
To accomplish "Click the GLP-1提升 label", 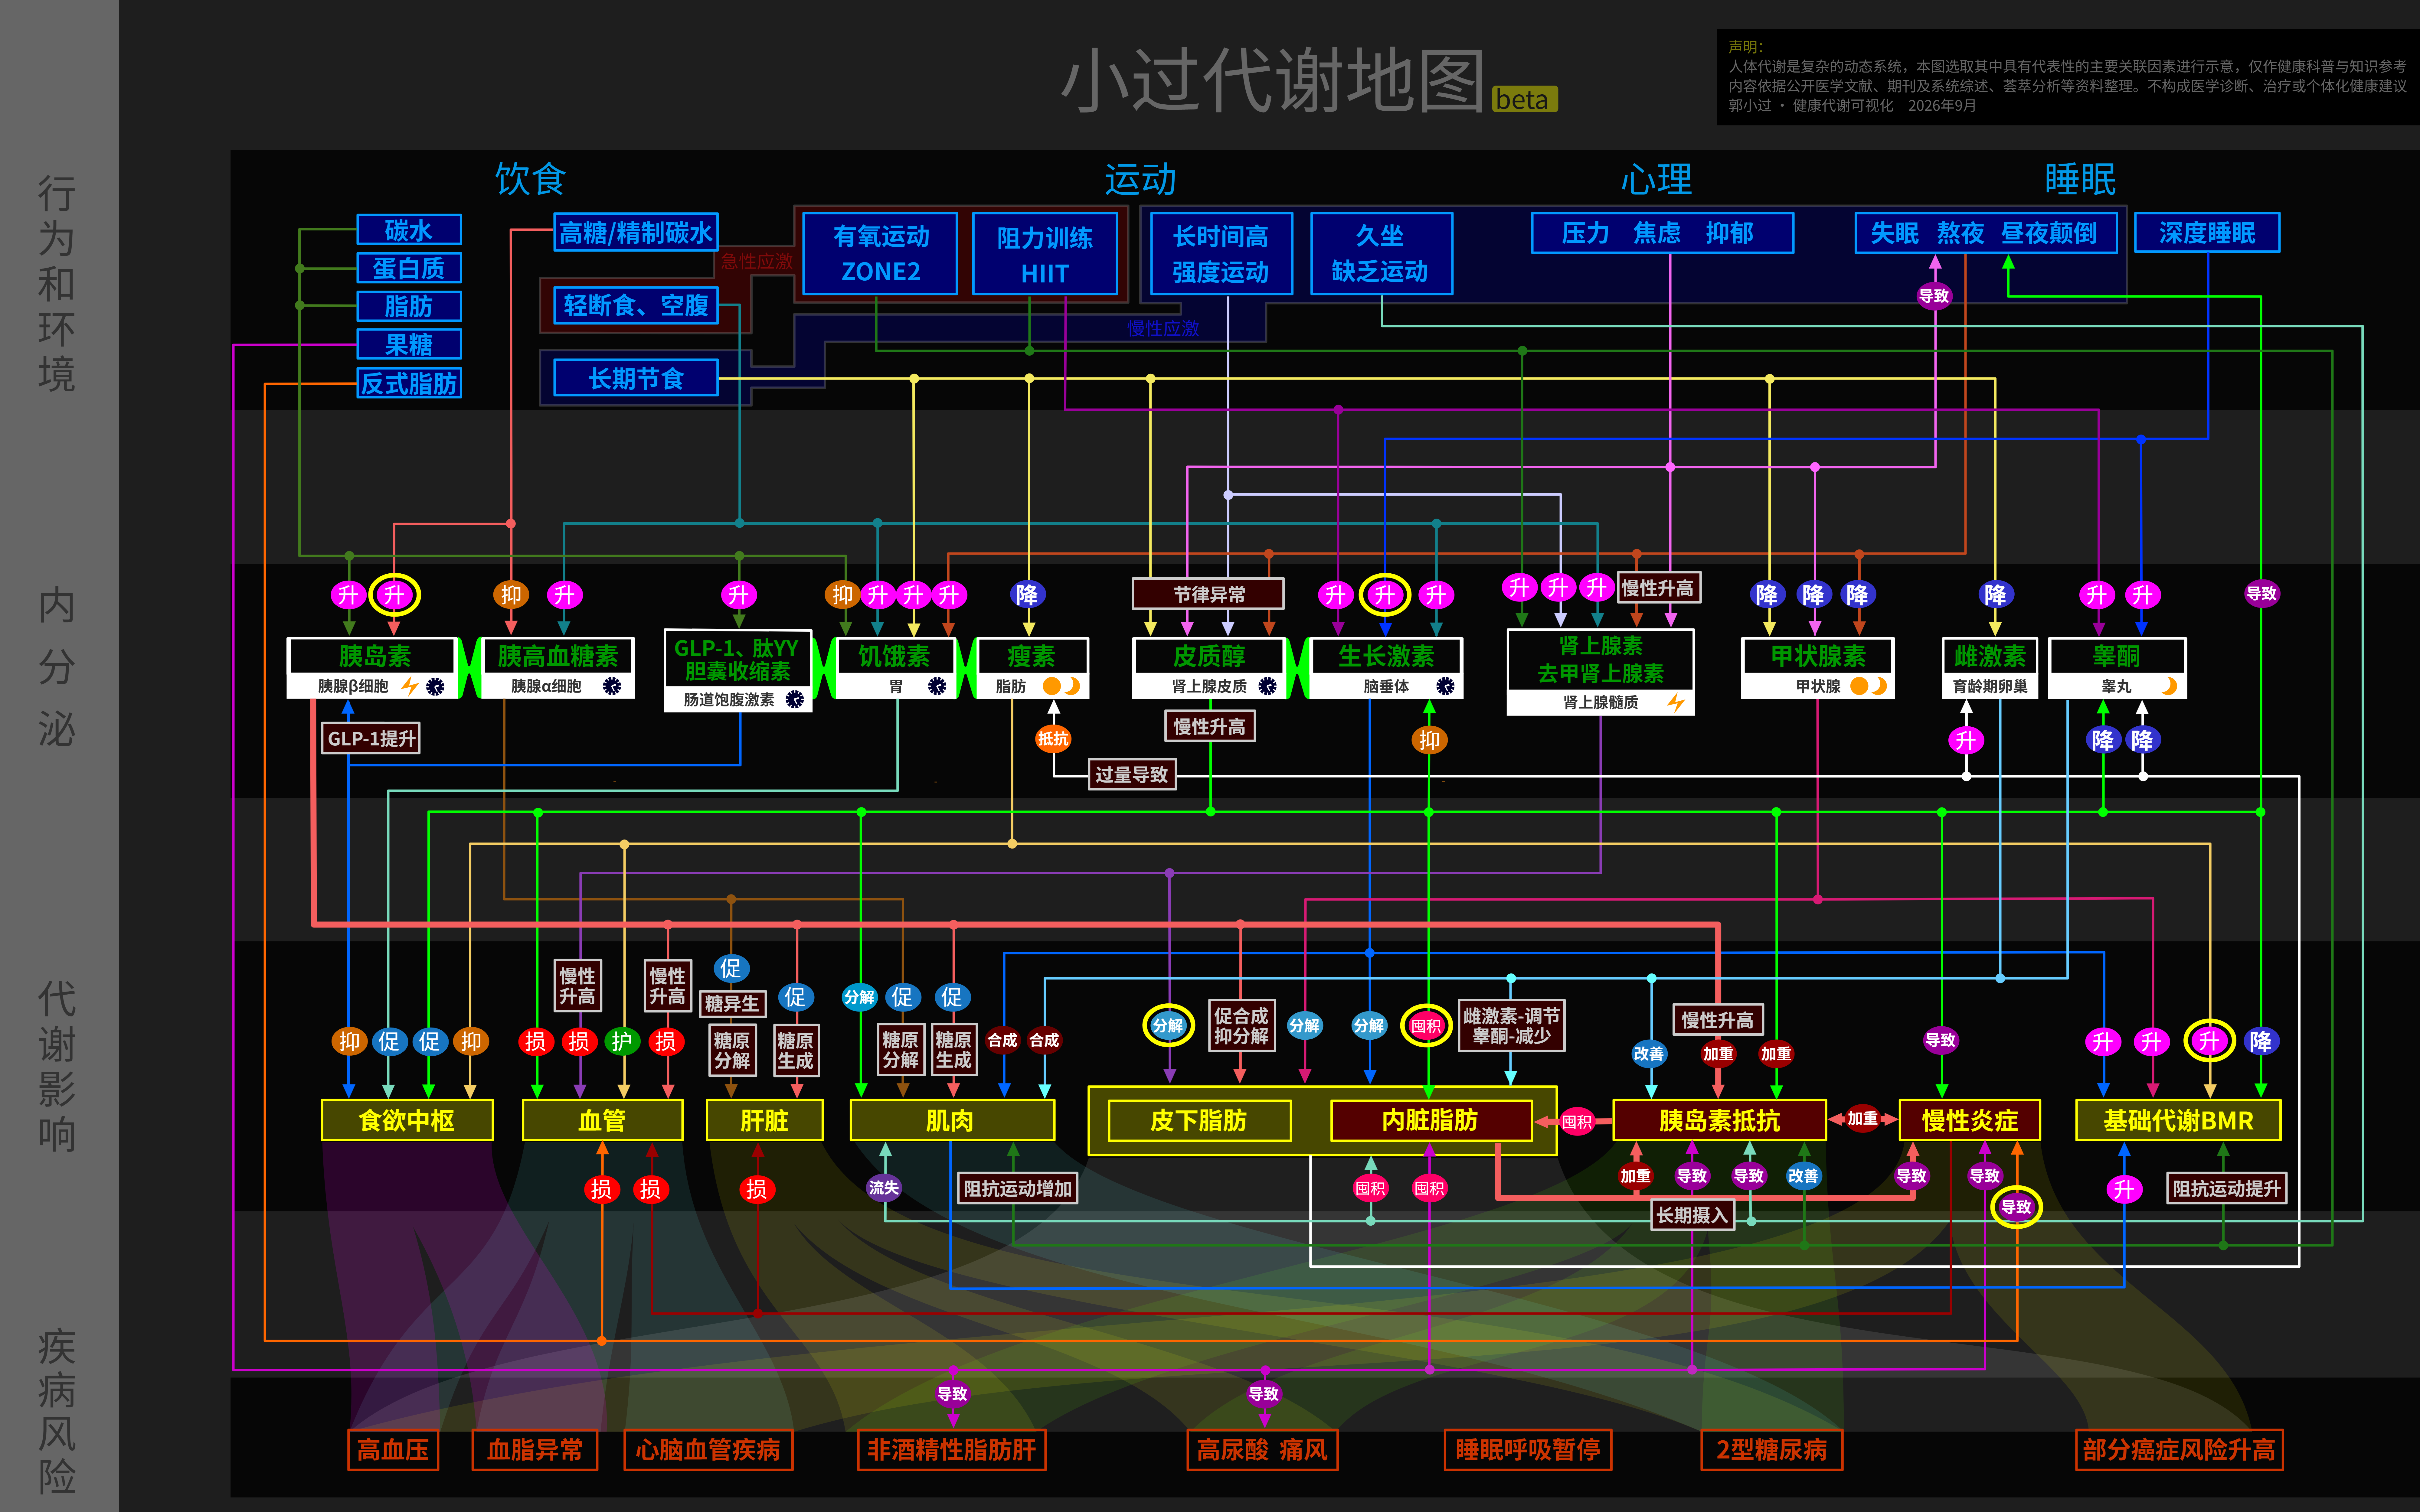I will pyautogui.click(x=371, y=738).
